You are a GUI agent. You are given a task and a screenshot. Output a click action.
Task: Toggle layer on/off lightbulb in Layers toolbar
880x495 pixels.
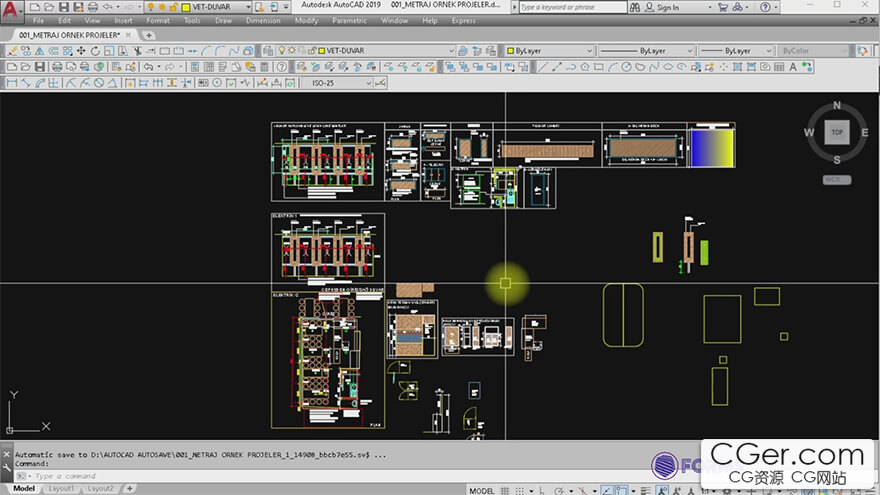click(x=283, y=50)
